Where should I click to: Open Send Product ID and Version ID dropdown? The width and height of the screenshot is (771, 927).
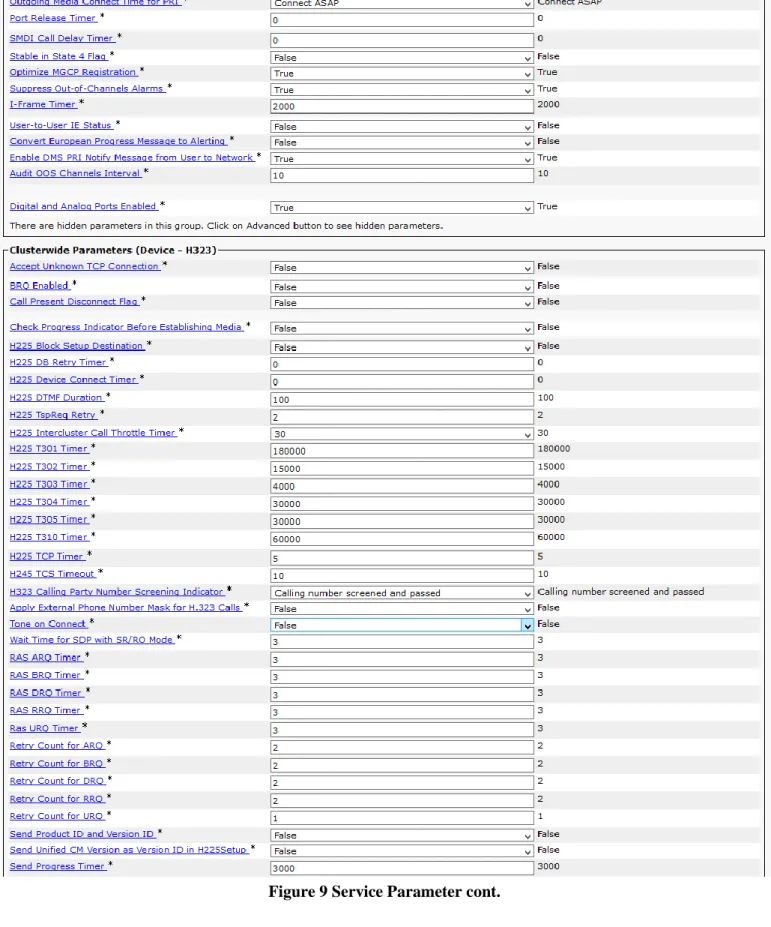point(402,835)
